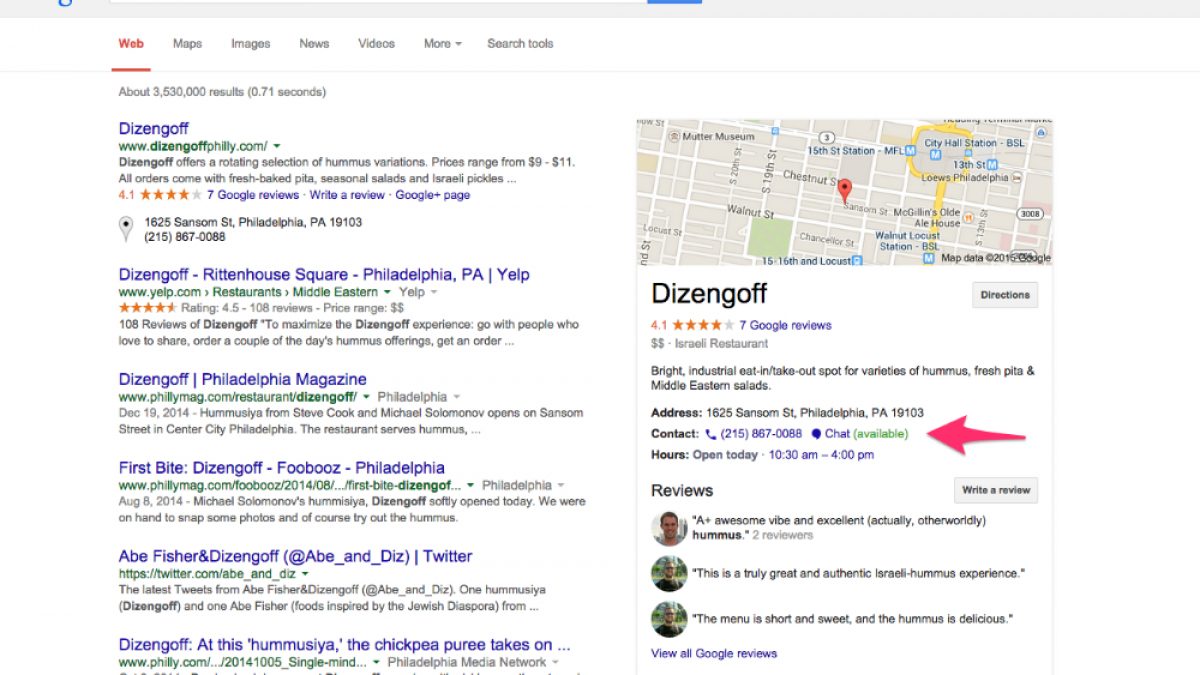Click the star rating in knowledge panel
1200x675 pixels.
[703, 325]
